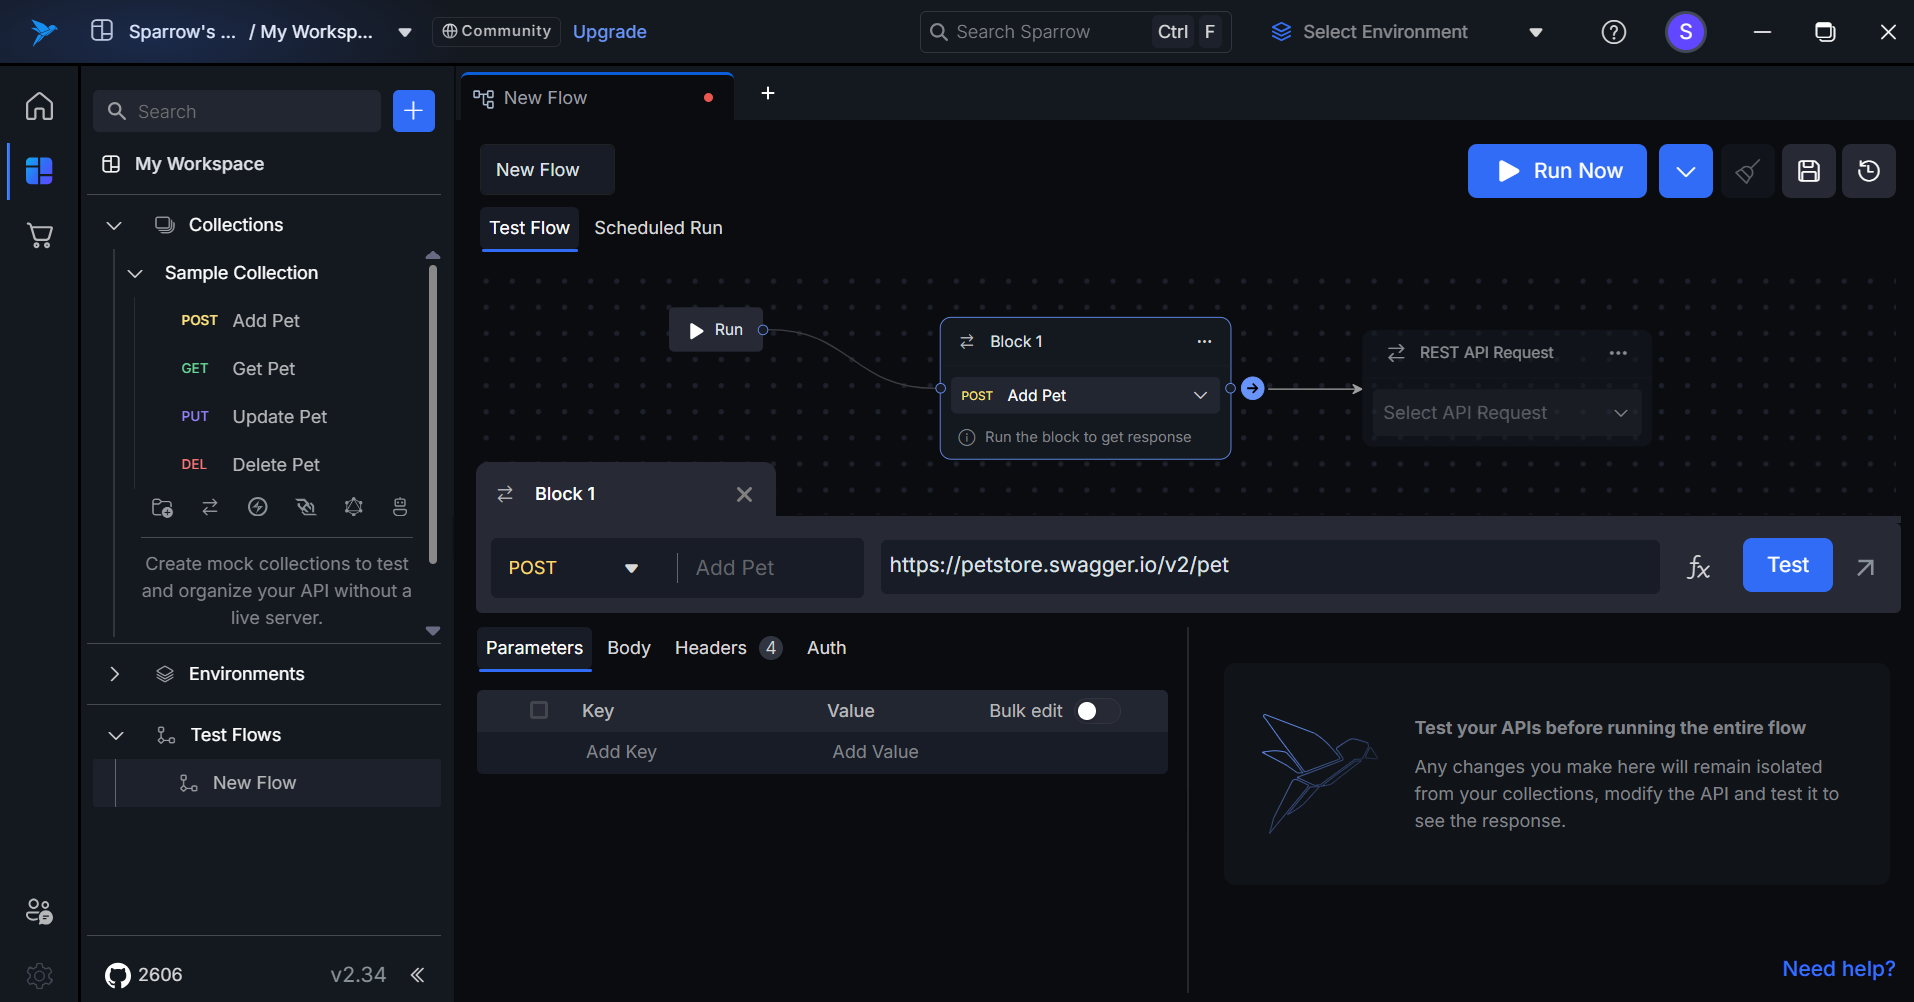Viewport: 1914px width, 1002px height.
Task: Open the run history icon
Action: point(1868,171)
